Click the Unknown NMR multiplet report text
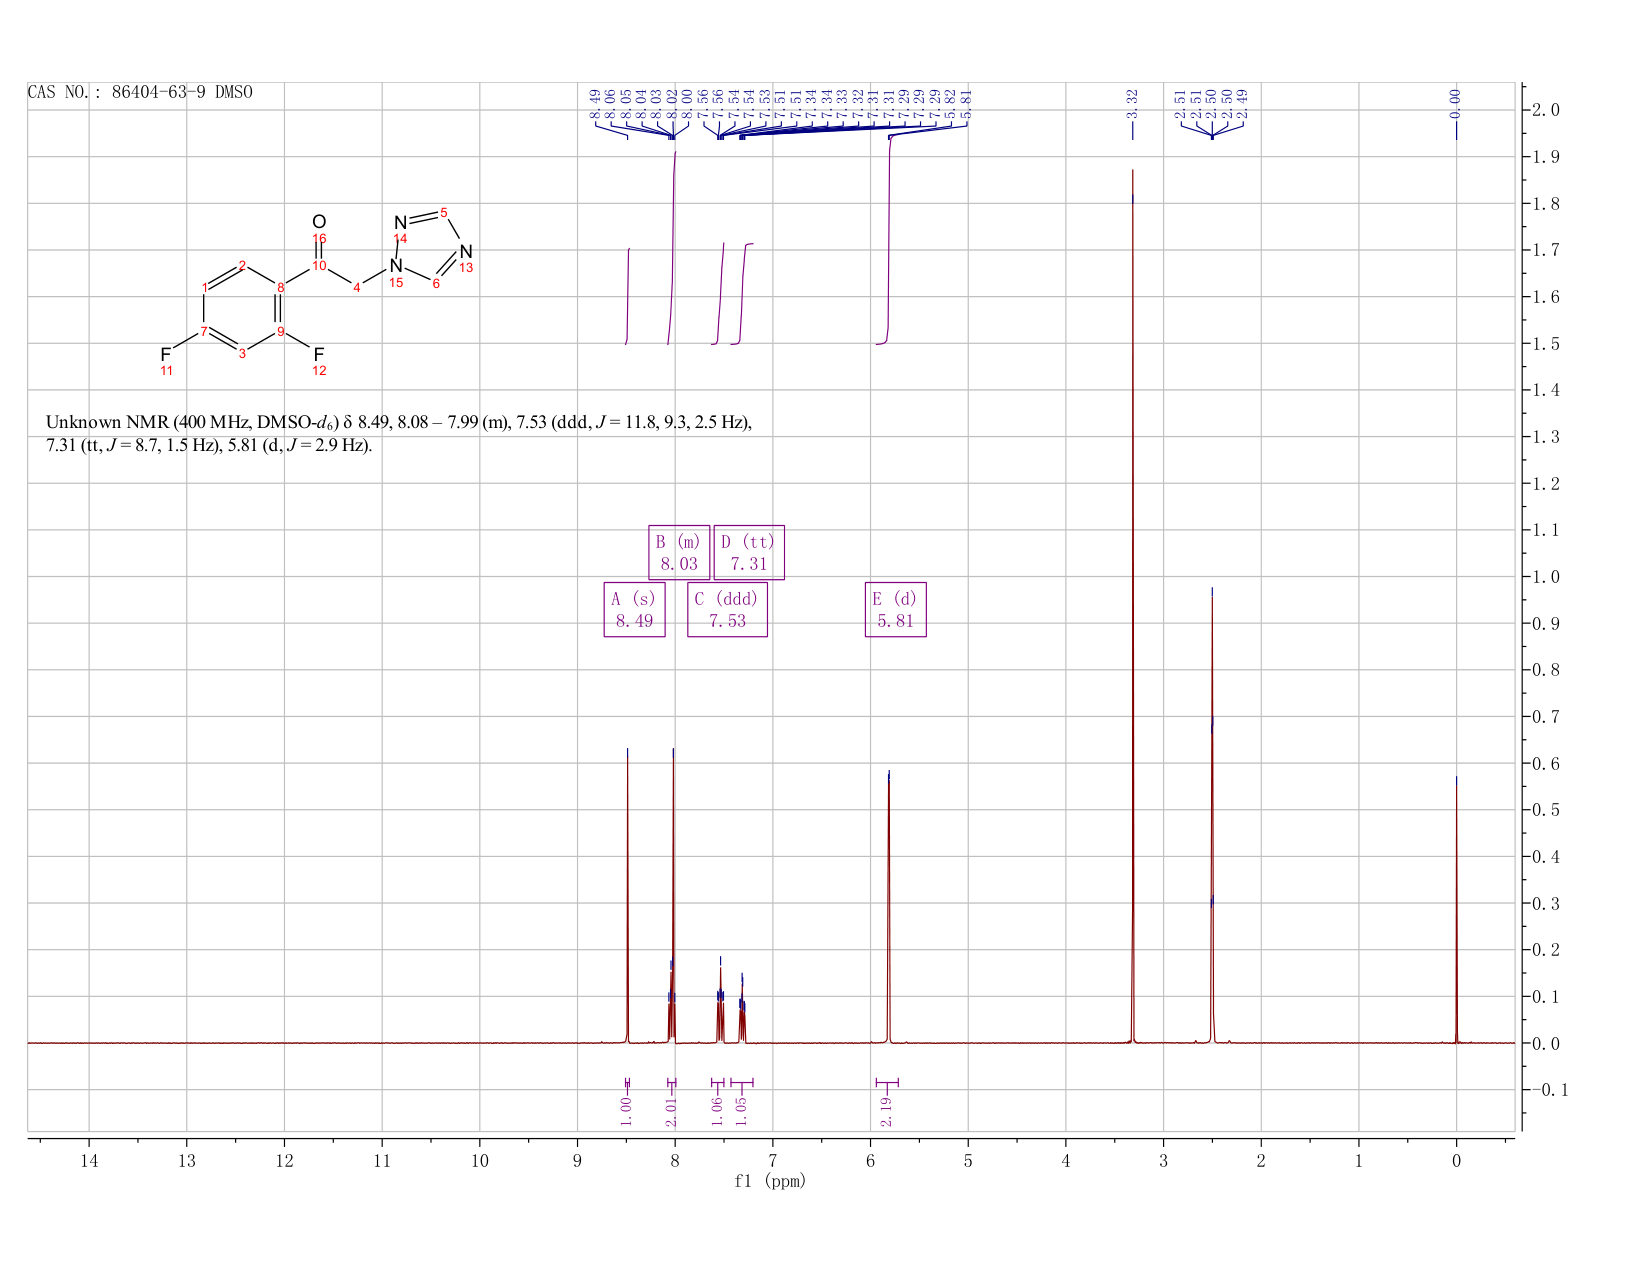 pyautogui.click(x=399, y=434)
